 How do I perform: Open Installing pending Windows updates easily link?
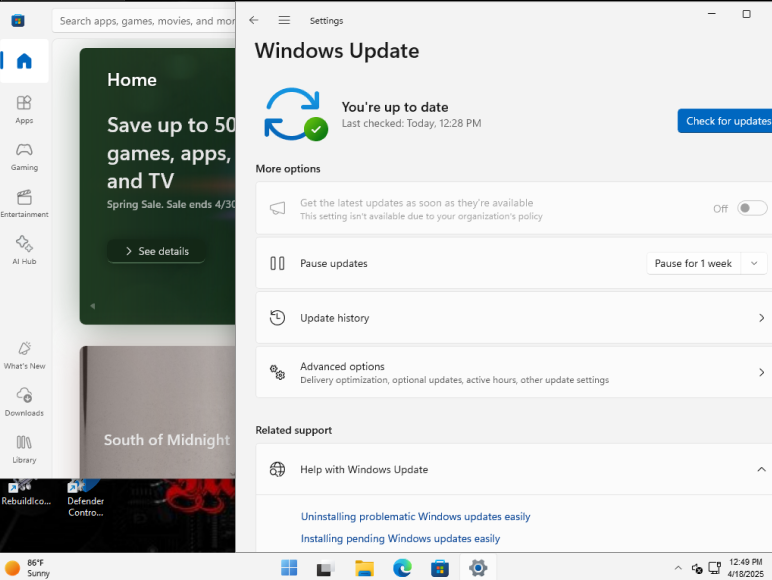[x=400, y=539]
